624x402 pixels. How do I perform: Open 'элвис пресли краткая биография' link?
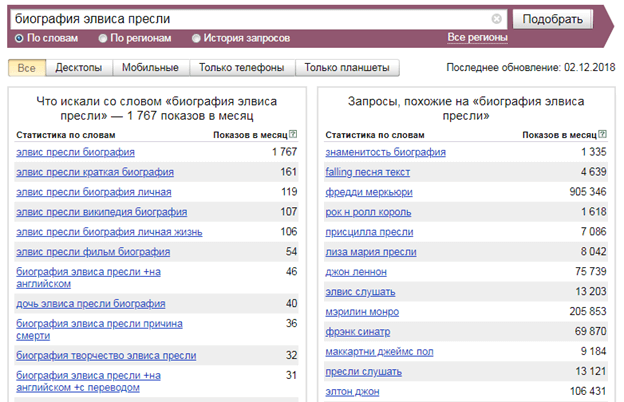coord(95,172)
